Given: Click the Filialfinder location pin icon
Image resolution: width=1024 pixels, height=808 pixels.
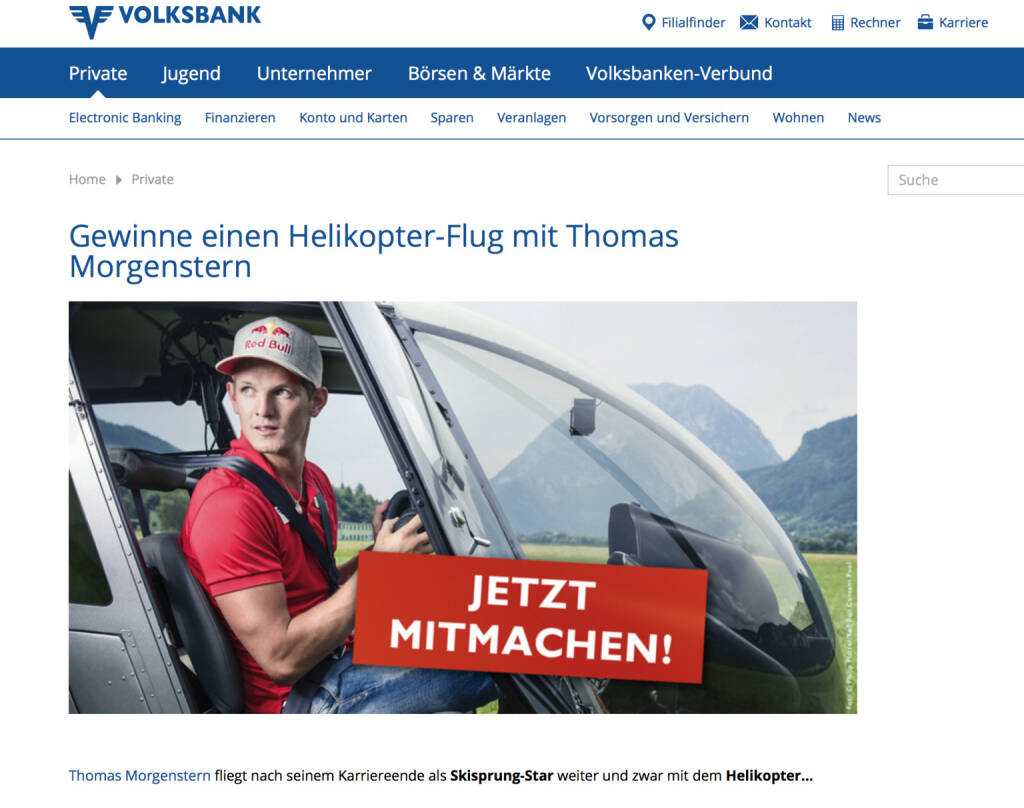Looking at the screenshot, I should click(x=648, y=22).
